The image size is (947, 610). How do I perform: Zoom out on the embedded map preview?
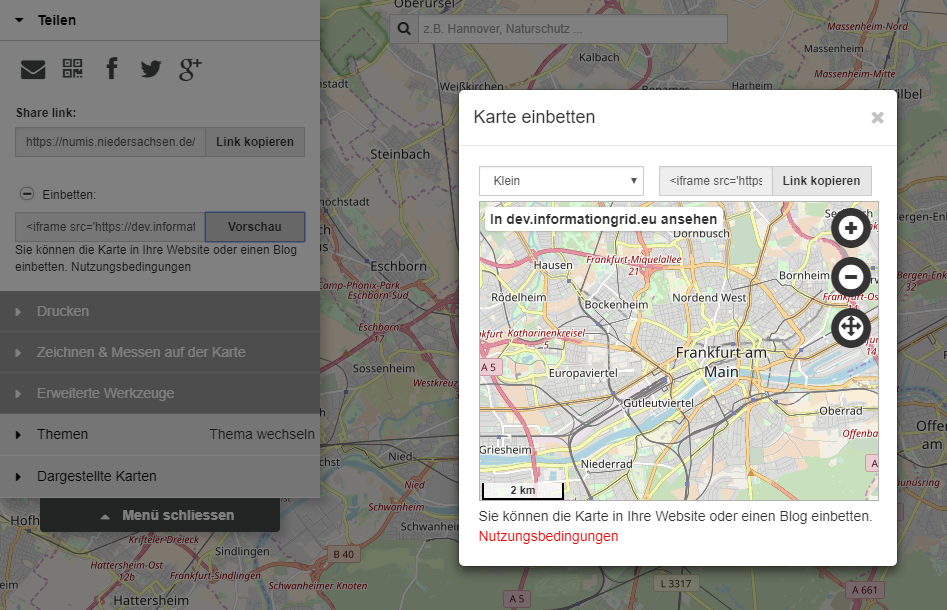(x=850, y=277)
